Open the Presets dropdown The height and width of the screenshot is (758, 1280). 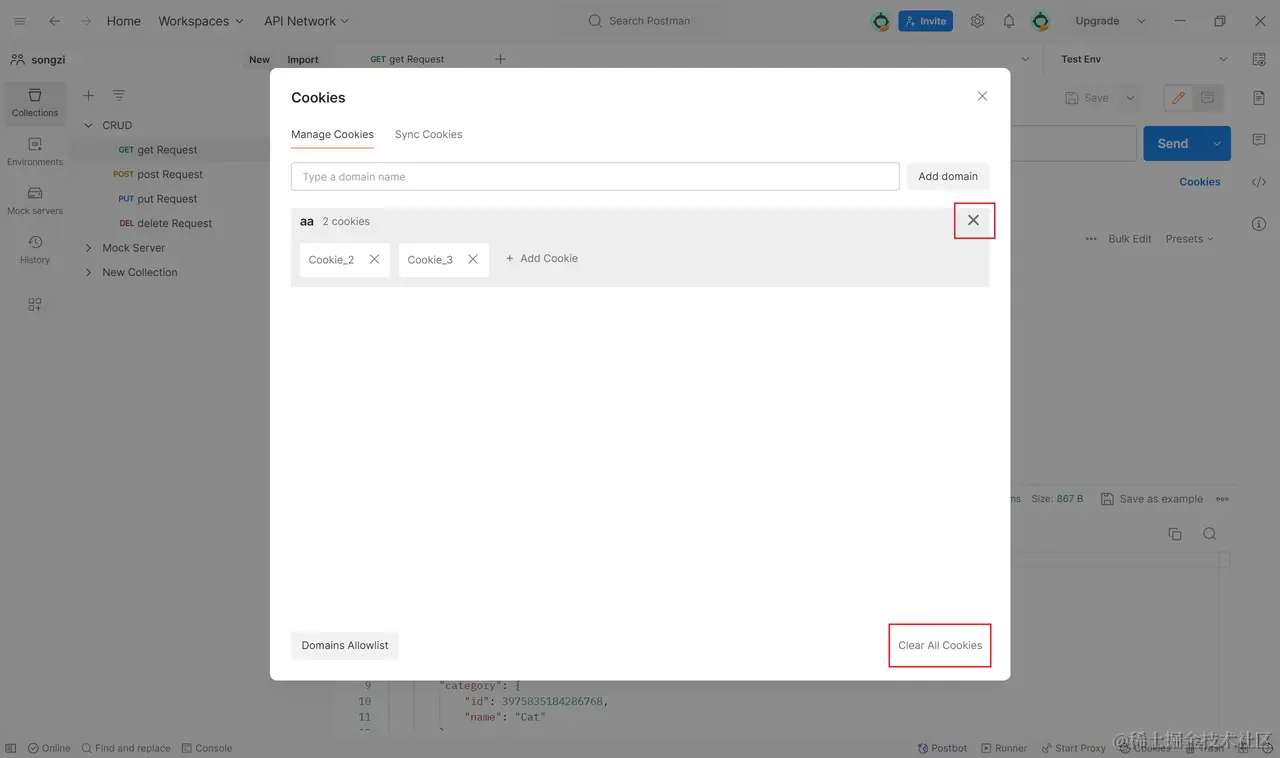click(x=1189, y=239)
